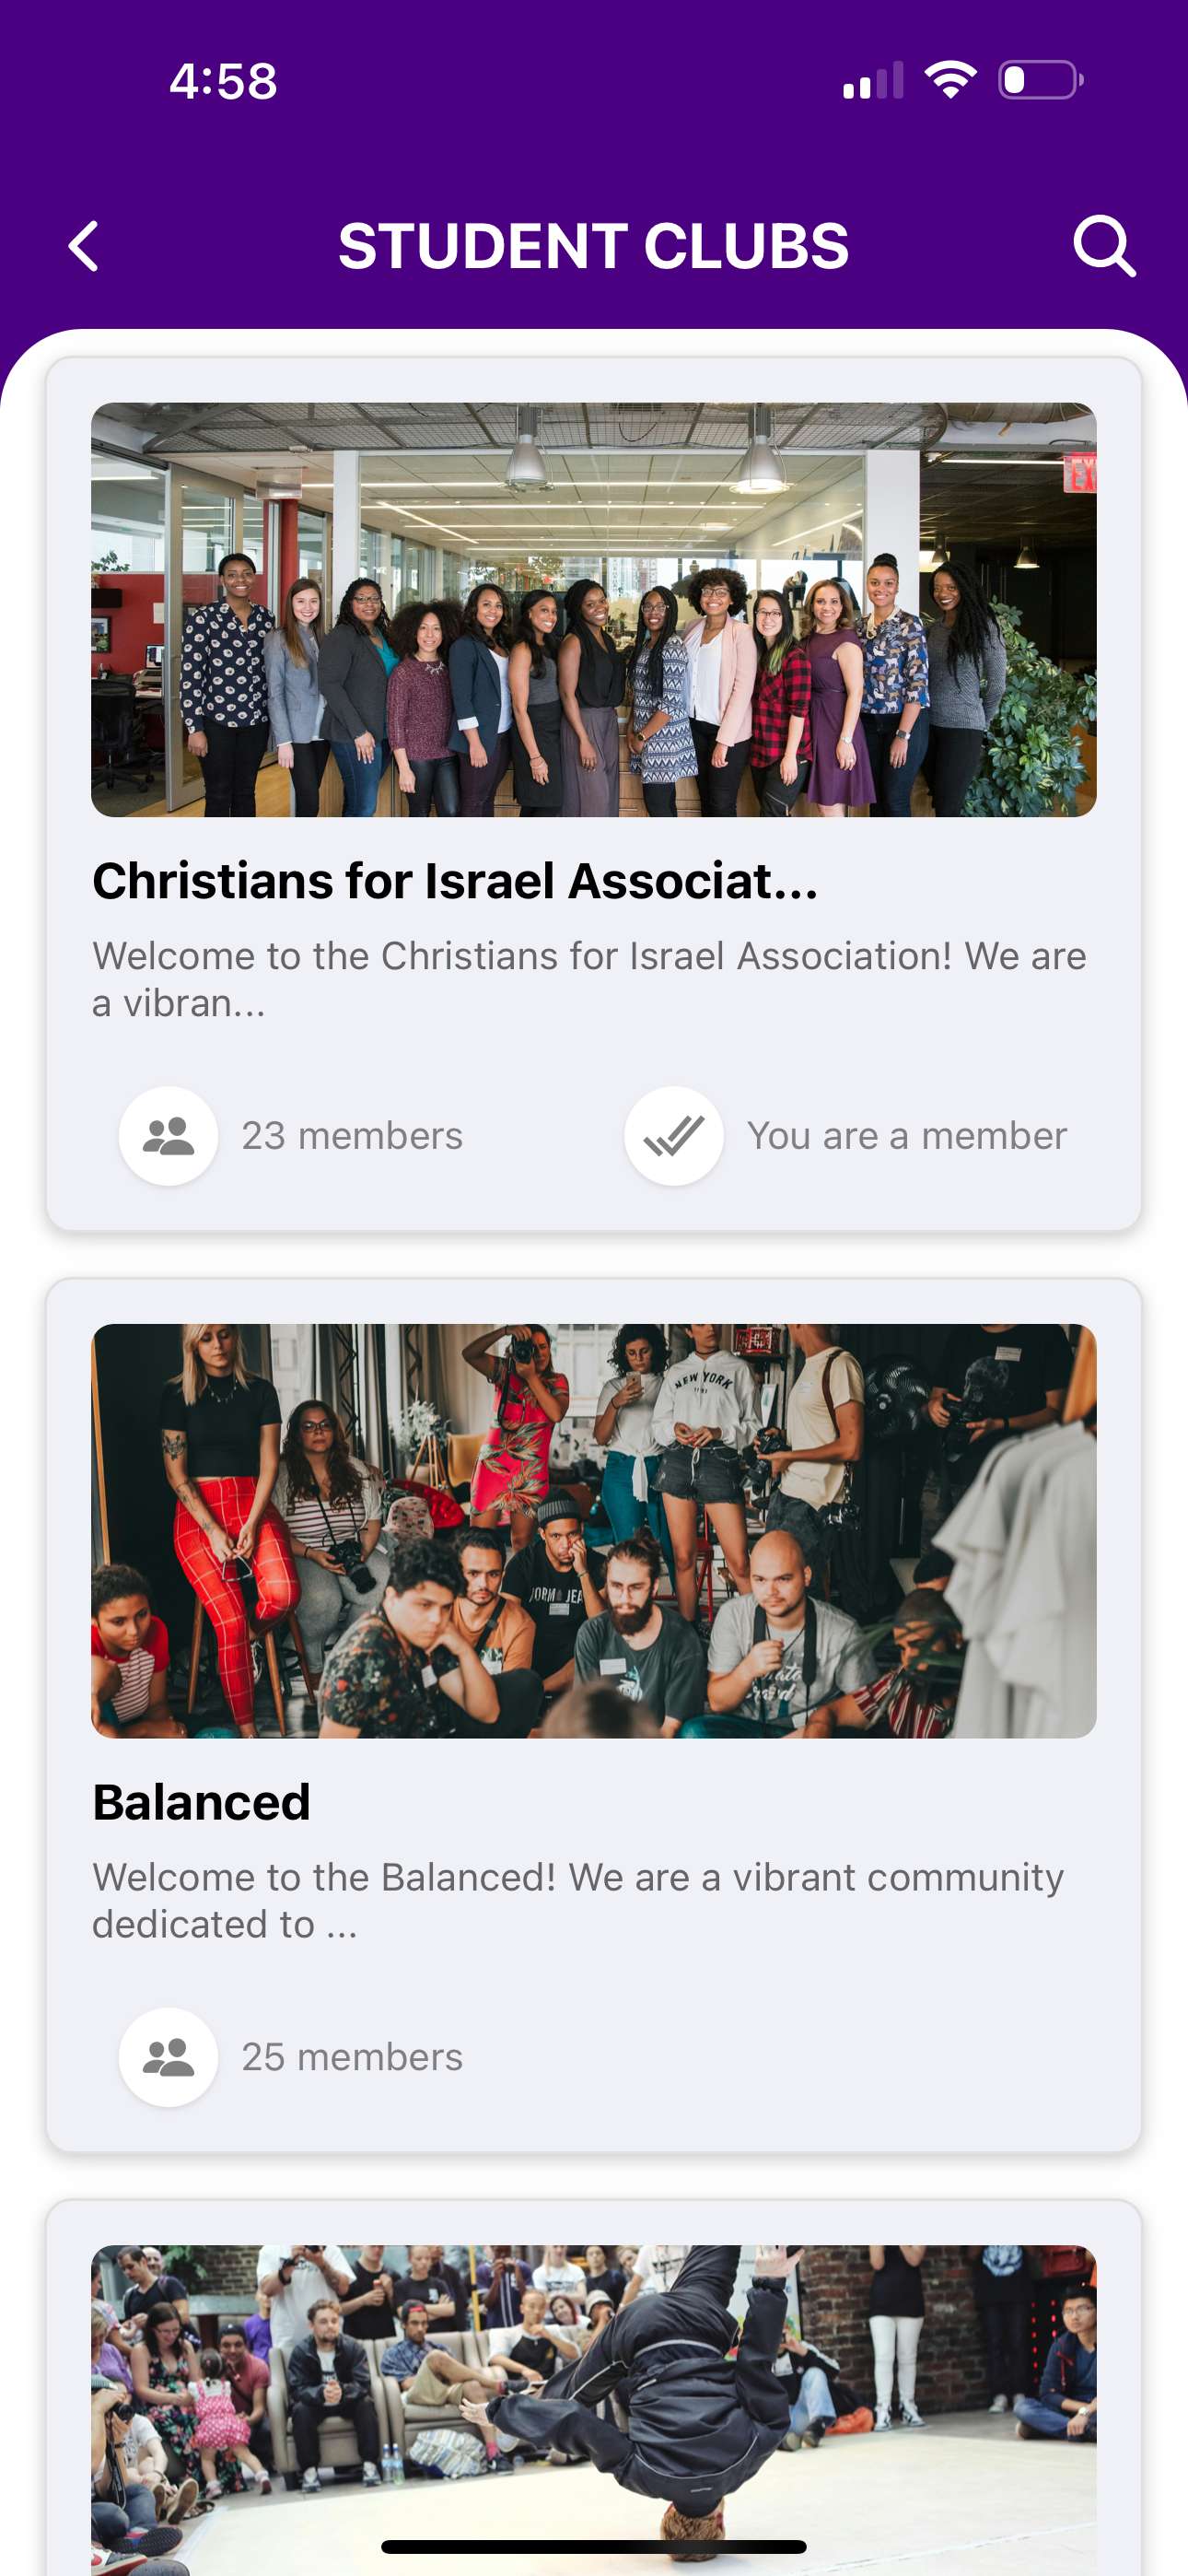
Task: Open Christians for Israel Association club title
Action: [455, 881]
